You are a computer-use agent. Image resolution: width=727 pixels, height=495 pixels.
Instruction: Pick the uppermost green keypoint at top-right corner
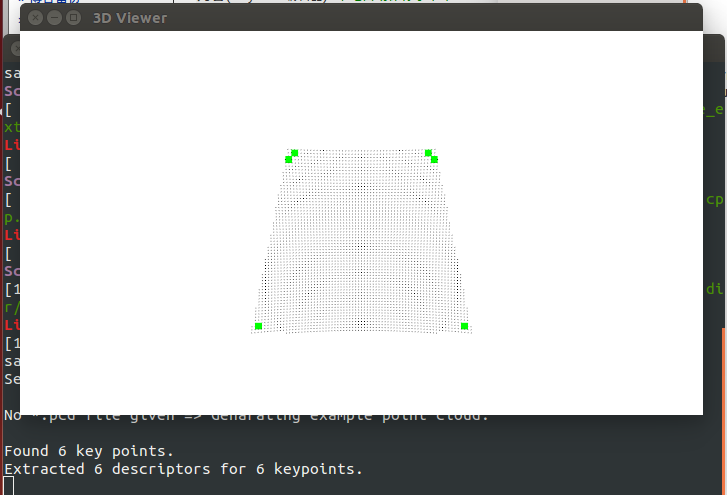(x=428, y=153)
